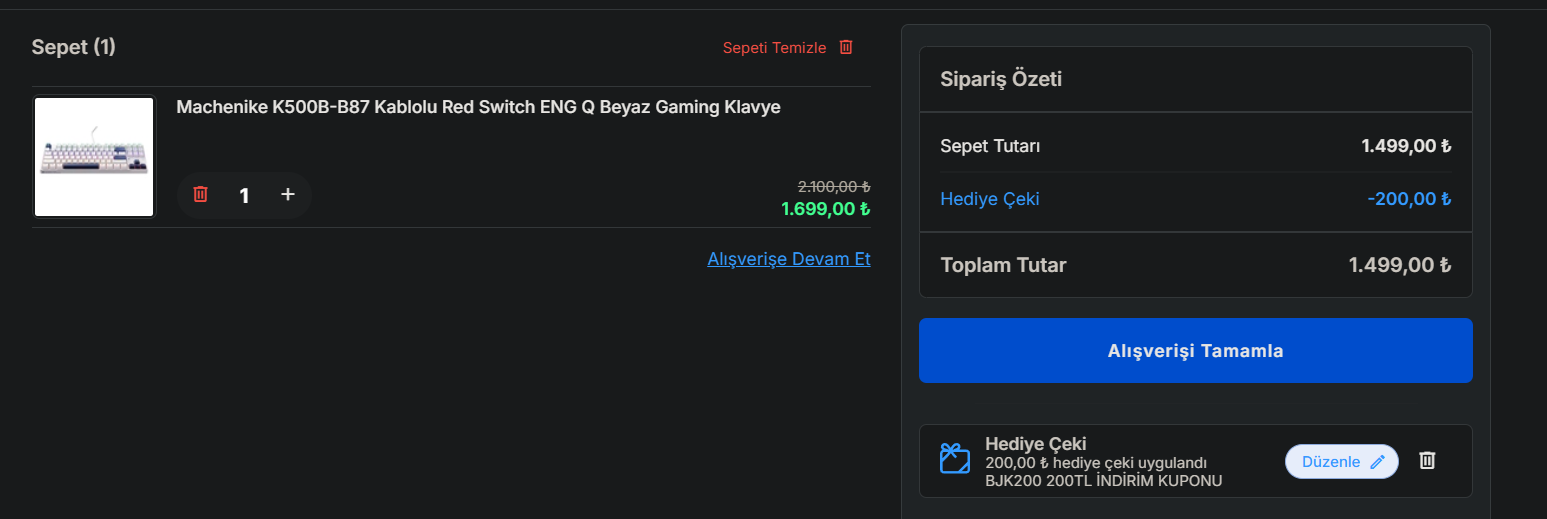The width and height of the screenshot is (1547, 519).
Task: Click the blue Hediye Çeki summary link
Action: pyautogui.click(x=989, y=199)
